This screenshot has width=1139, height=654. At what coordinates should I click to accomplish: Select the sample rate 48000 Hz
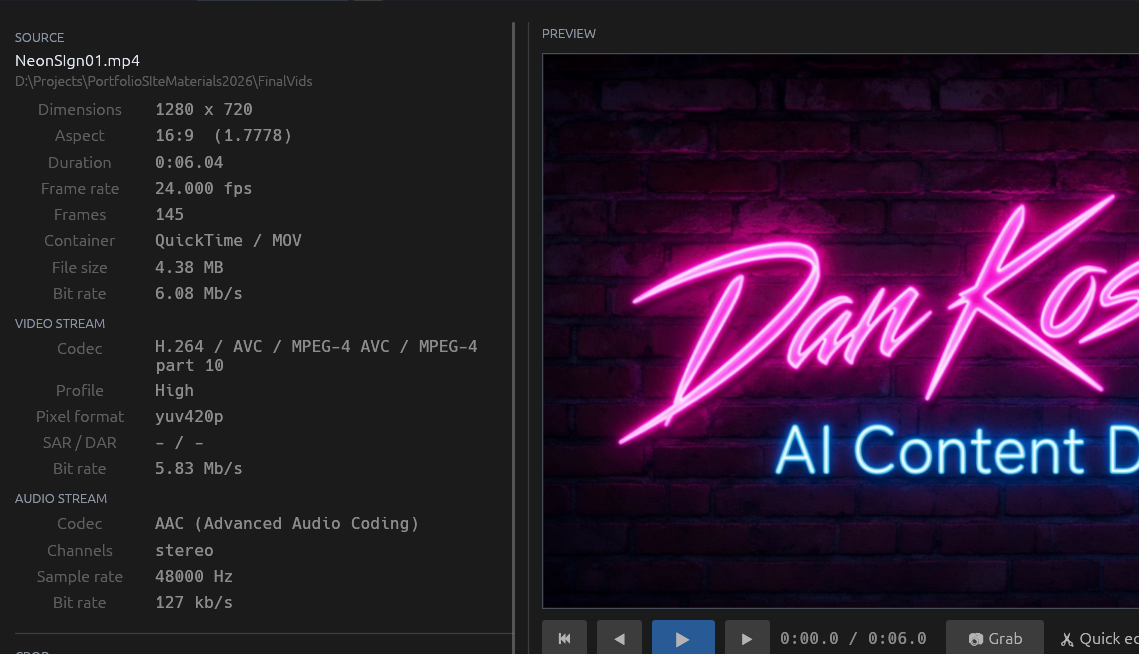[194, 577]
